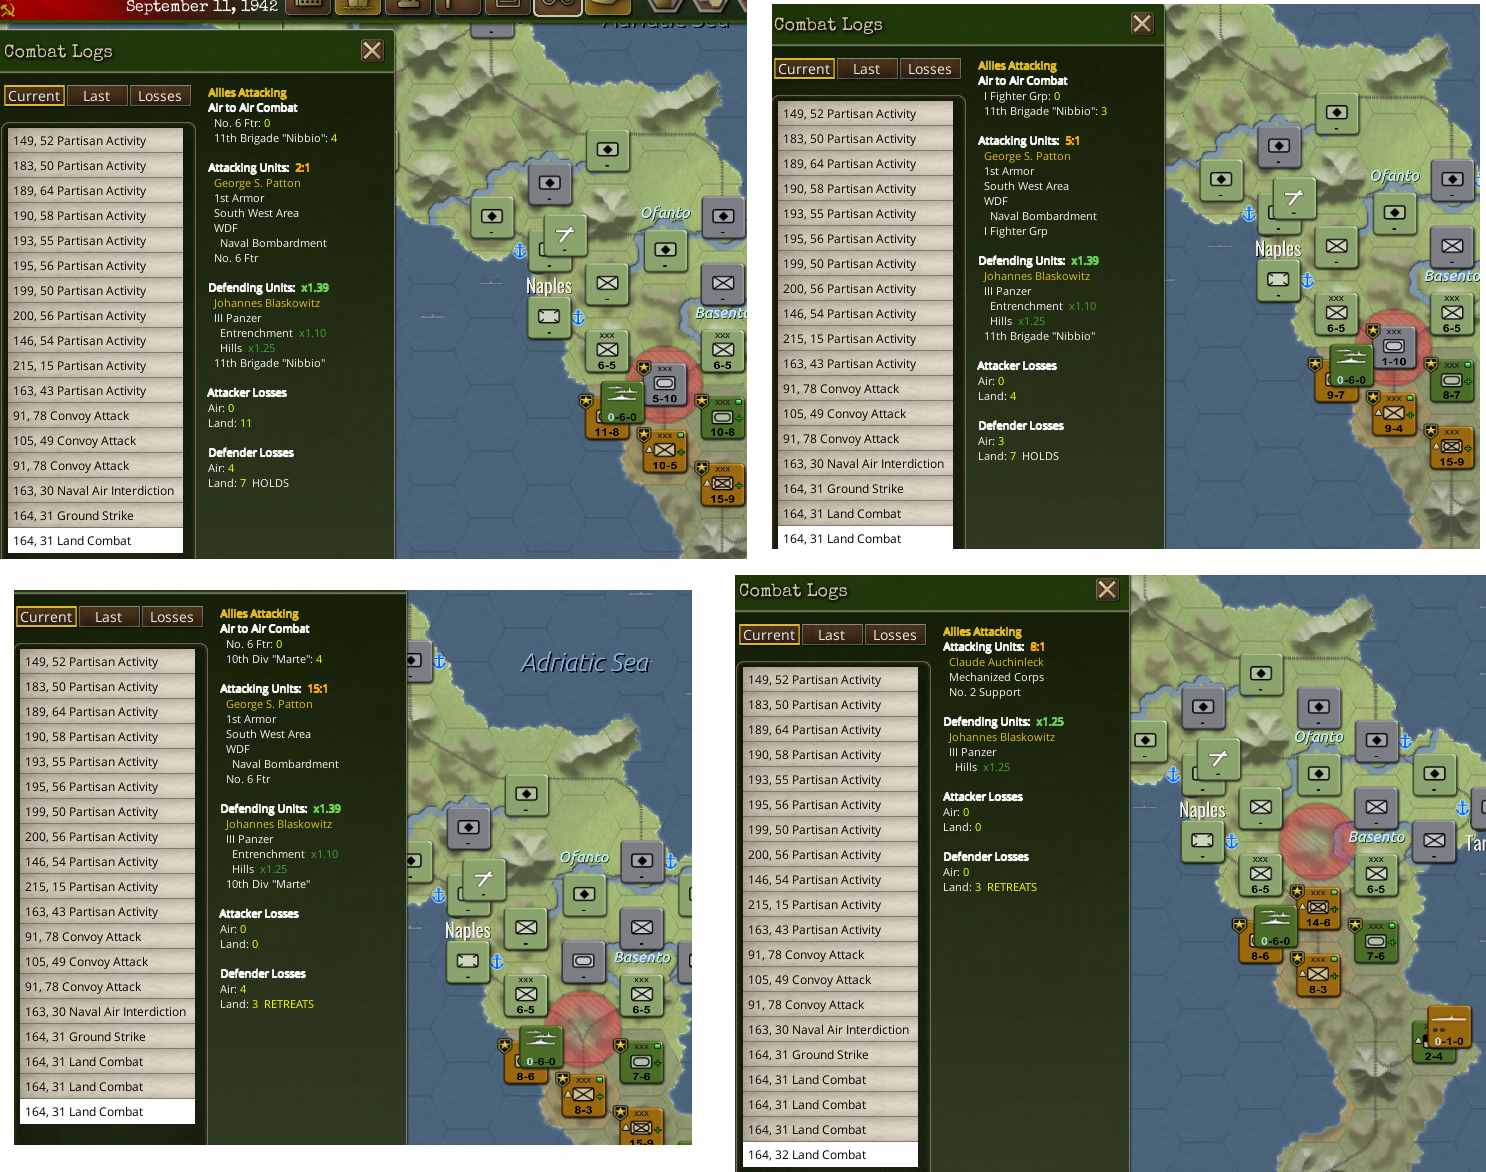The width and height of the screenshot is (1486, 1172).
Task: Switch to Last tab in bottom-left log panel
Action: click(x=109, y=617)
